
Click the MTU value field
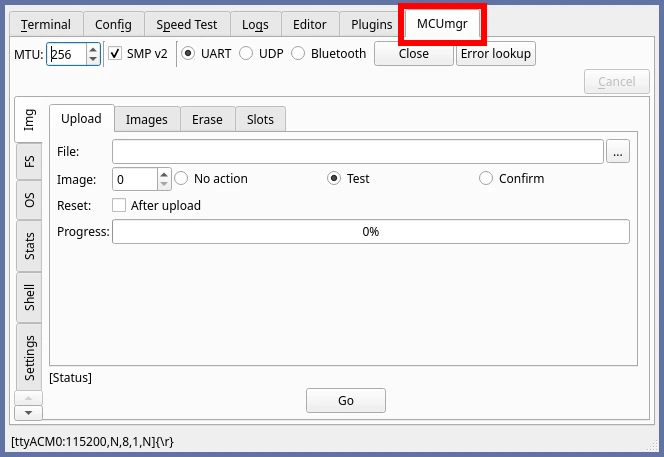click(x=66, y=54)
